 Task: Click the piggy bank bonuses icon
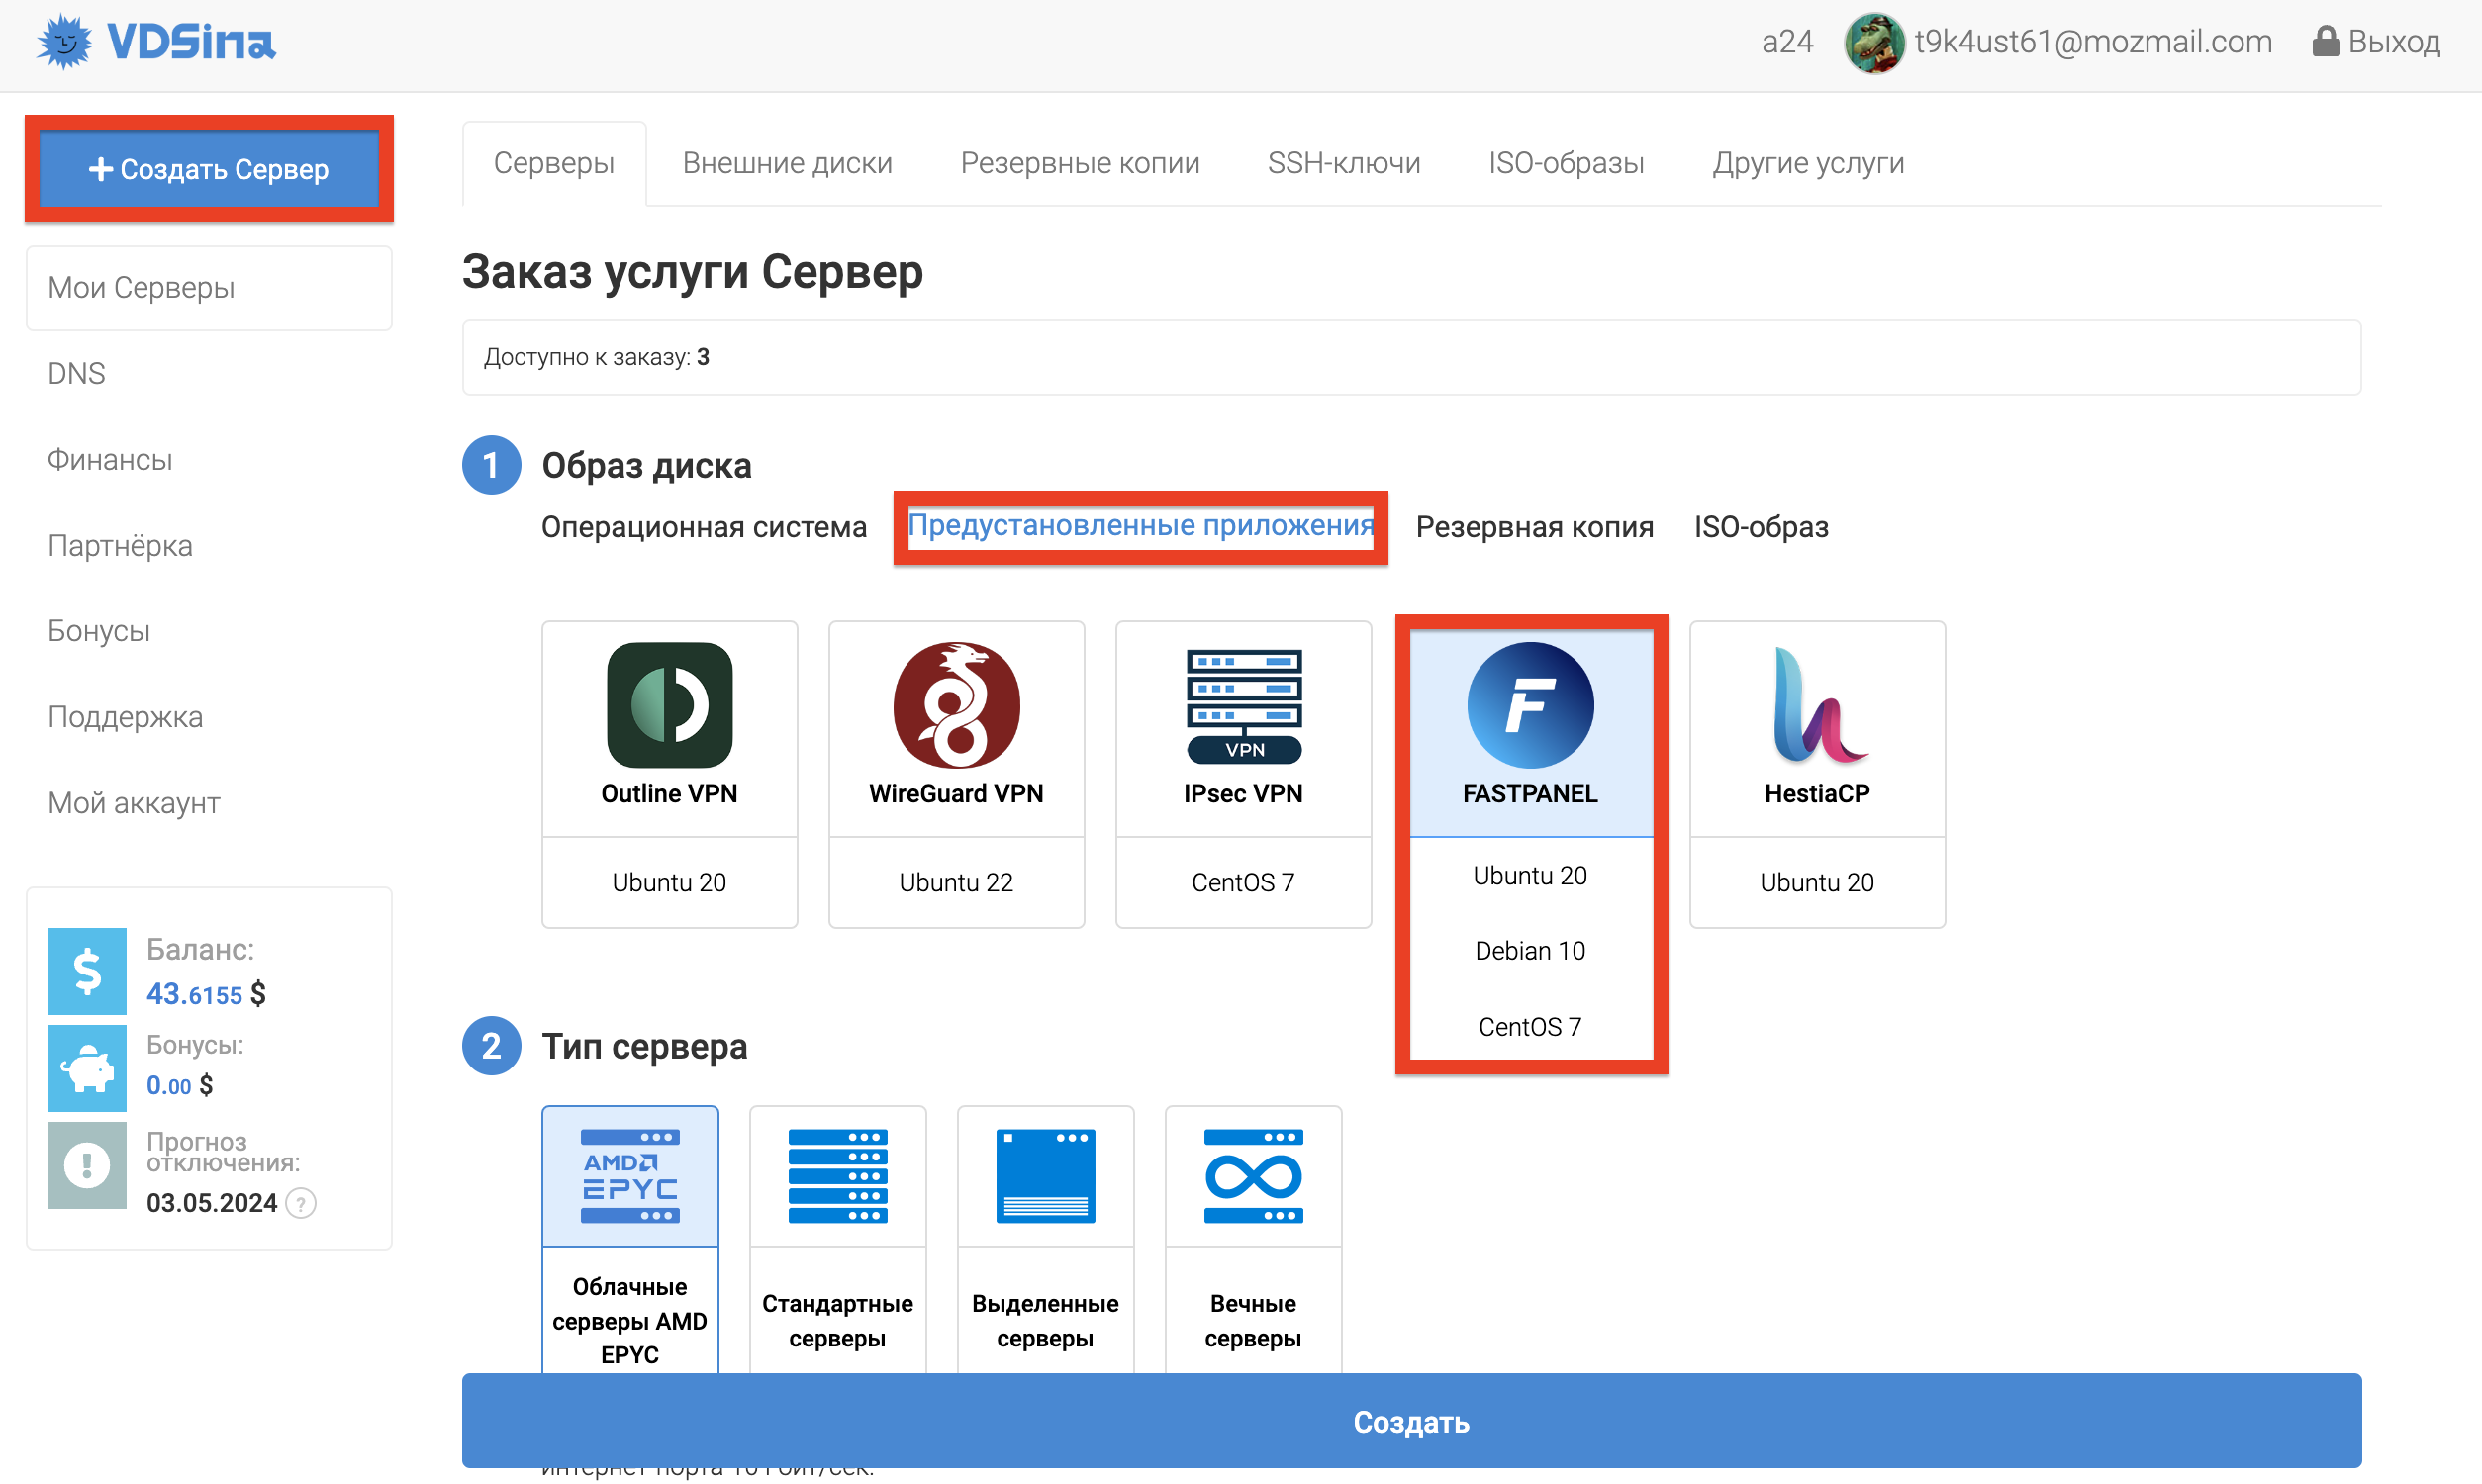[87, 1068]
